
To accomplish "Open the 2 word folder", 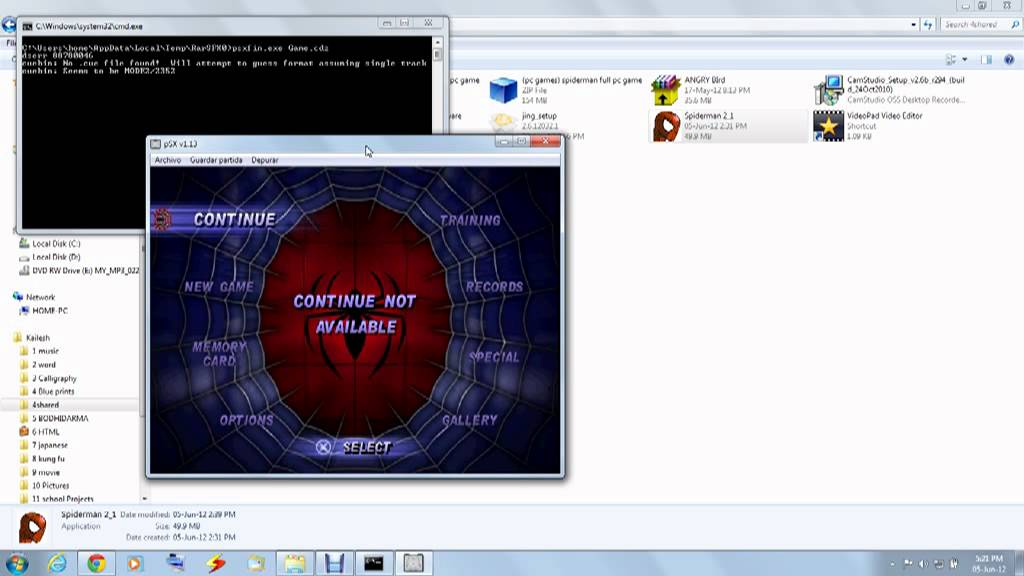I will point(44,365).
